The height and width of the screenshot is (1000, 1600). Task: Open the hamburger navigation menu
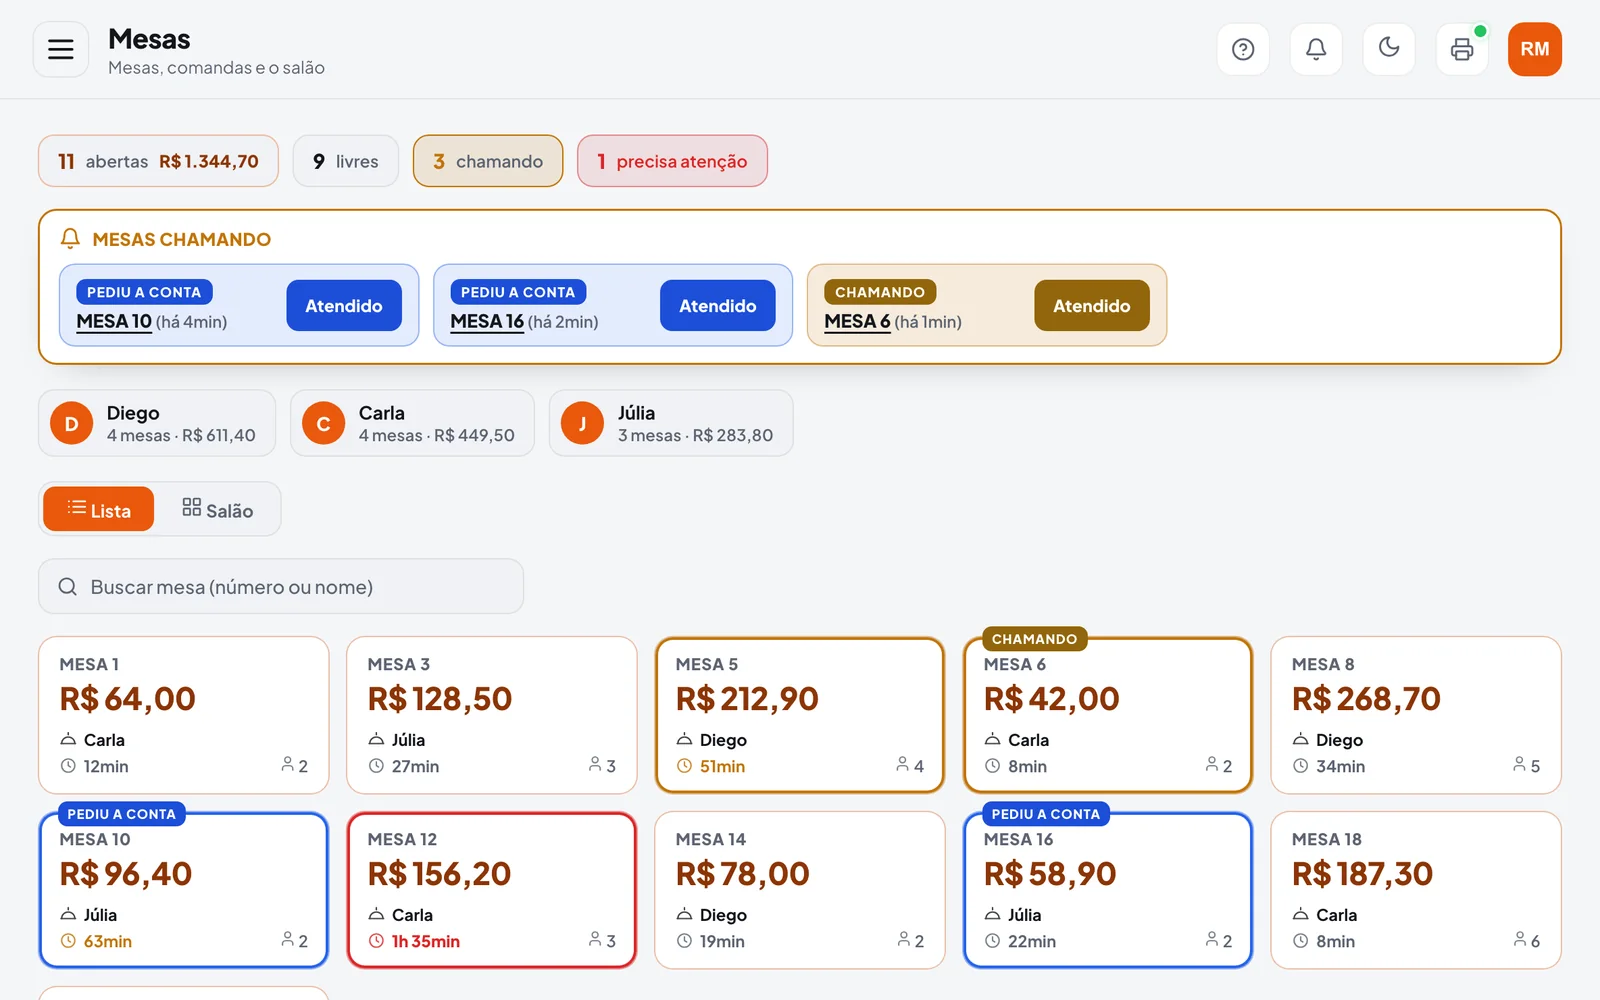pos(61,49)
